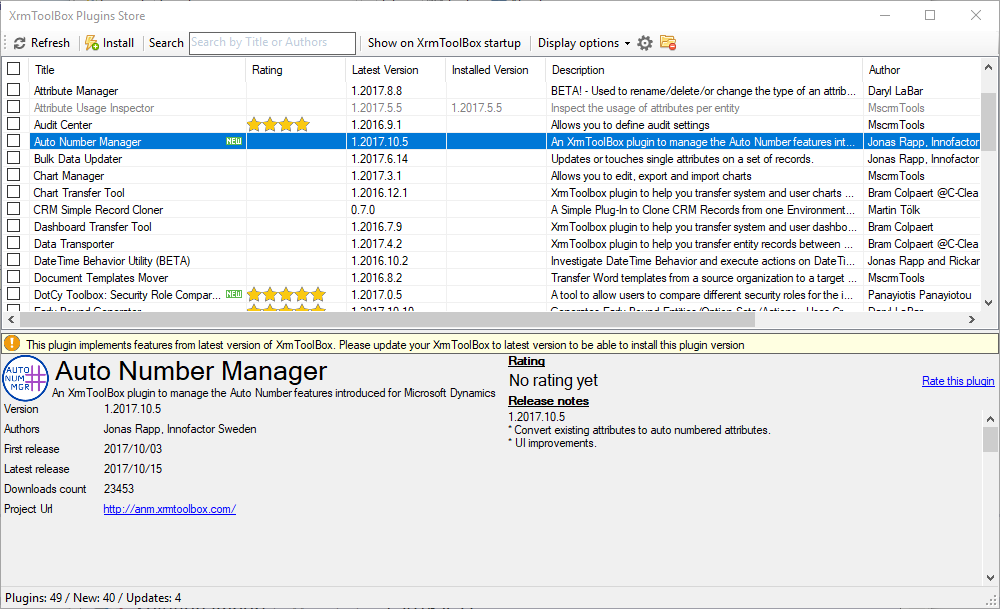Click the Release notes heading
1000x609 pixels.
(x=548, y=401)
